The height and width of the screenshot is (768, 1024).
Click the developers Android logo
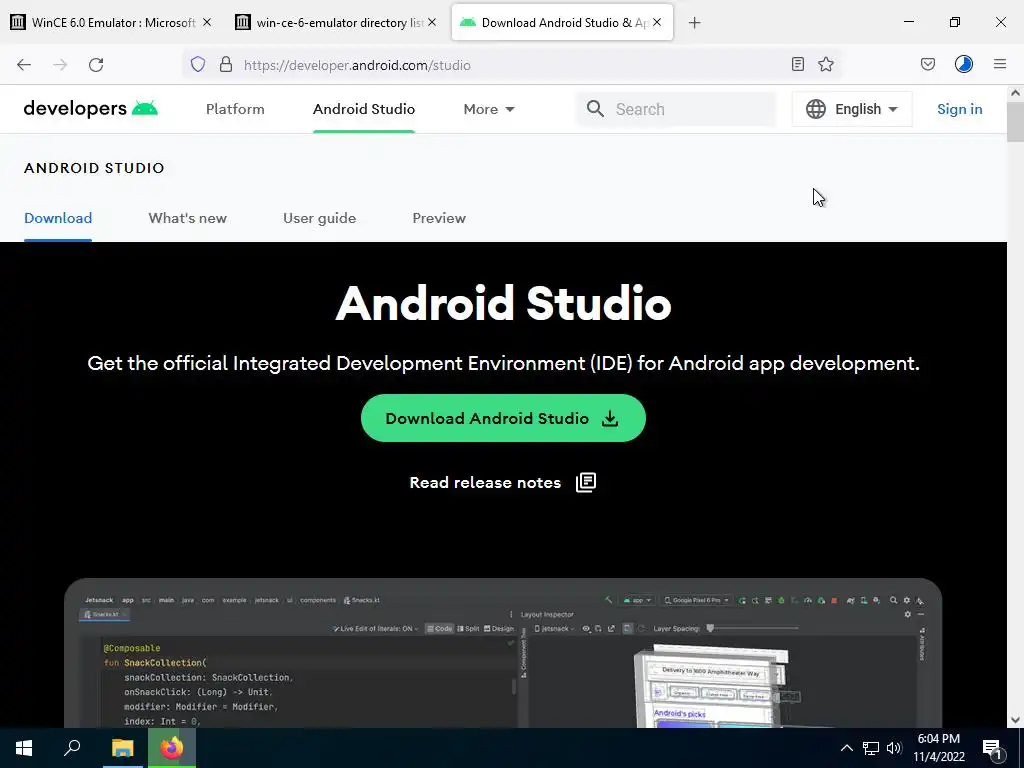[x=91, y=108]
